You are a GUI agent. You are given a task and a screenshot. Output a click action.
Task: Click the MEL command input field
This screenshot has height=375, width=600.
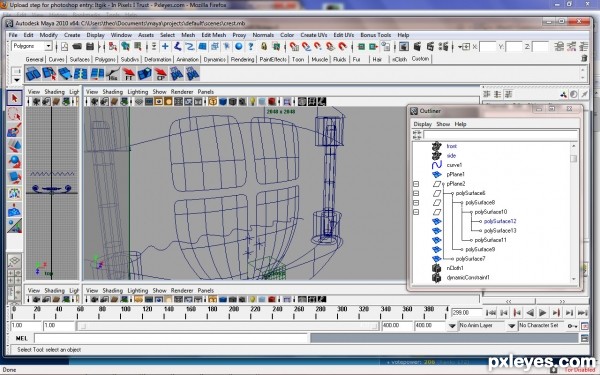171,338
